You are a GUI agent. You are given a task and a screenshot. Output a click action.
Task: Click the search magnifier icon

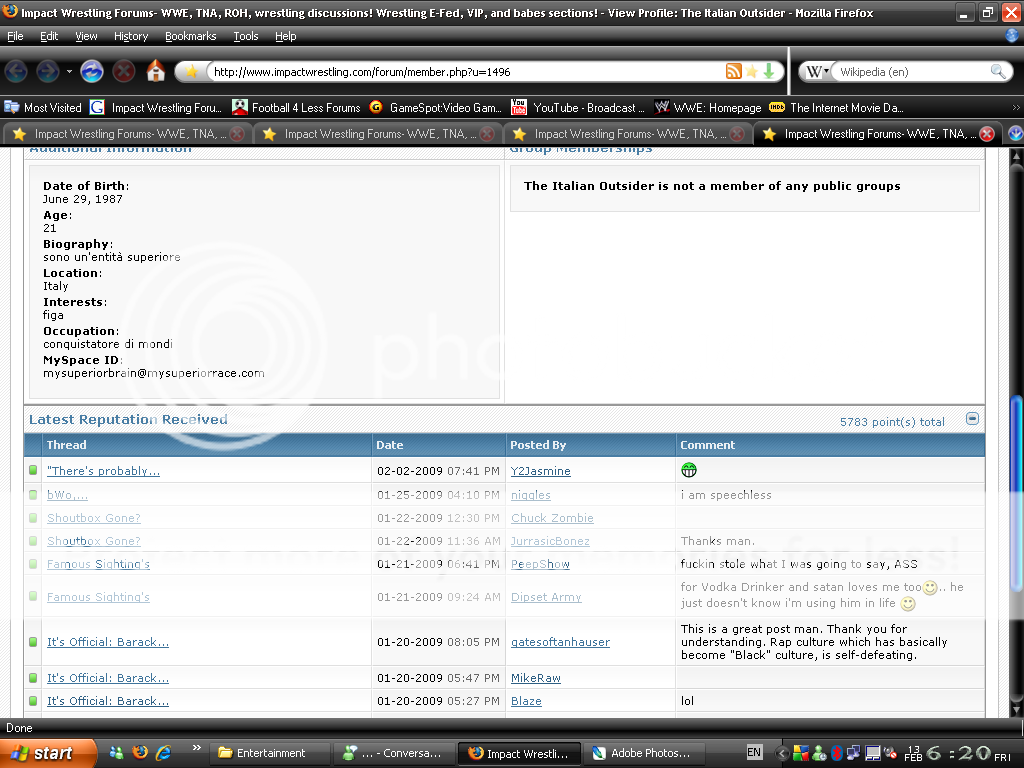coord(997,72)
